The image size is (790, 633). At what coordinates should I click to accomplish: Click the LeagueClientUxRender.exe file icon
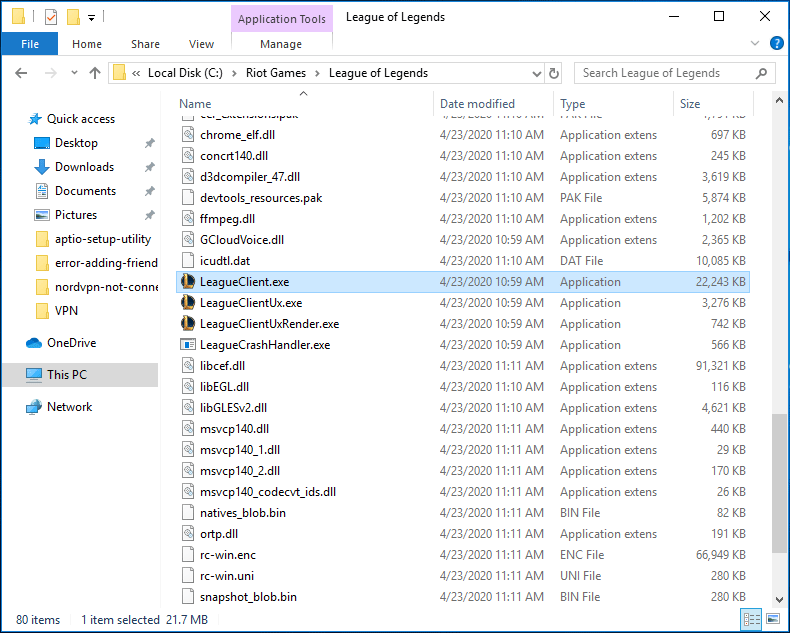pyautogui.click(x=188, y=324)
